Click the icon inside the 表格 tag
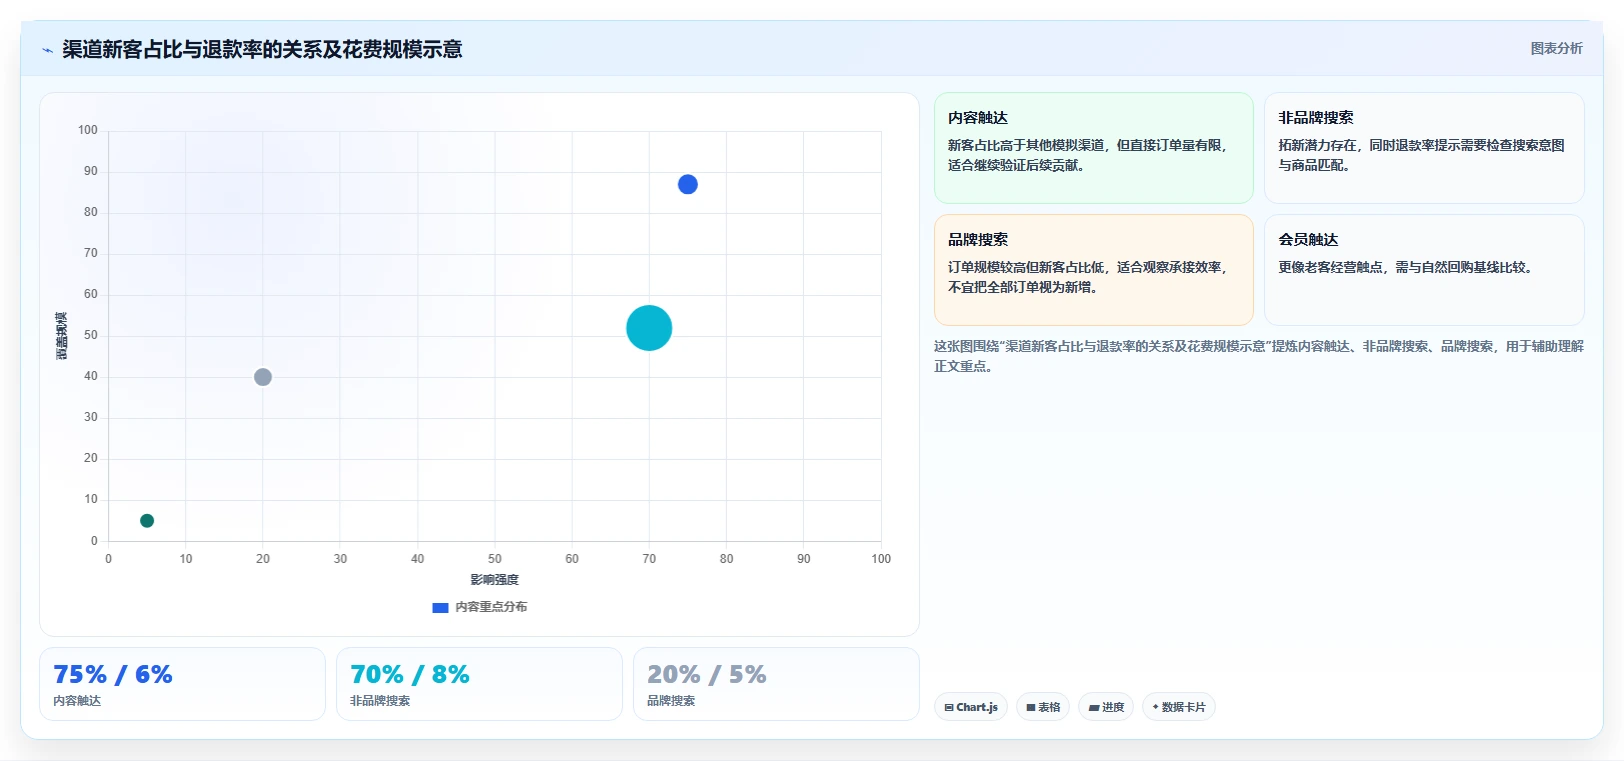Image resolution: width=1624 pixels, height=761 pixels. click(x=1031, y=707)
